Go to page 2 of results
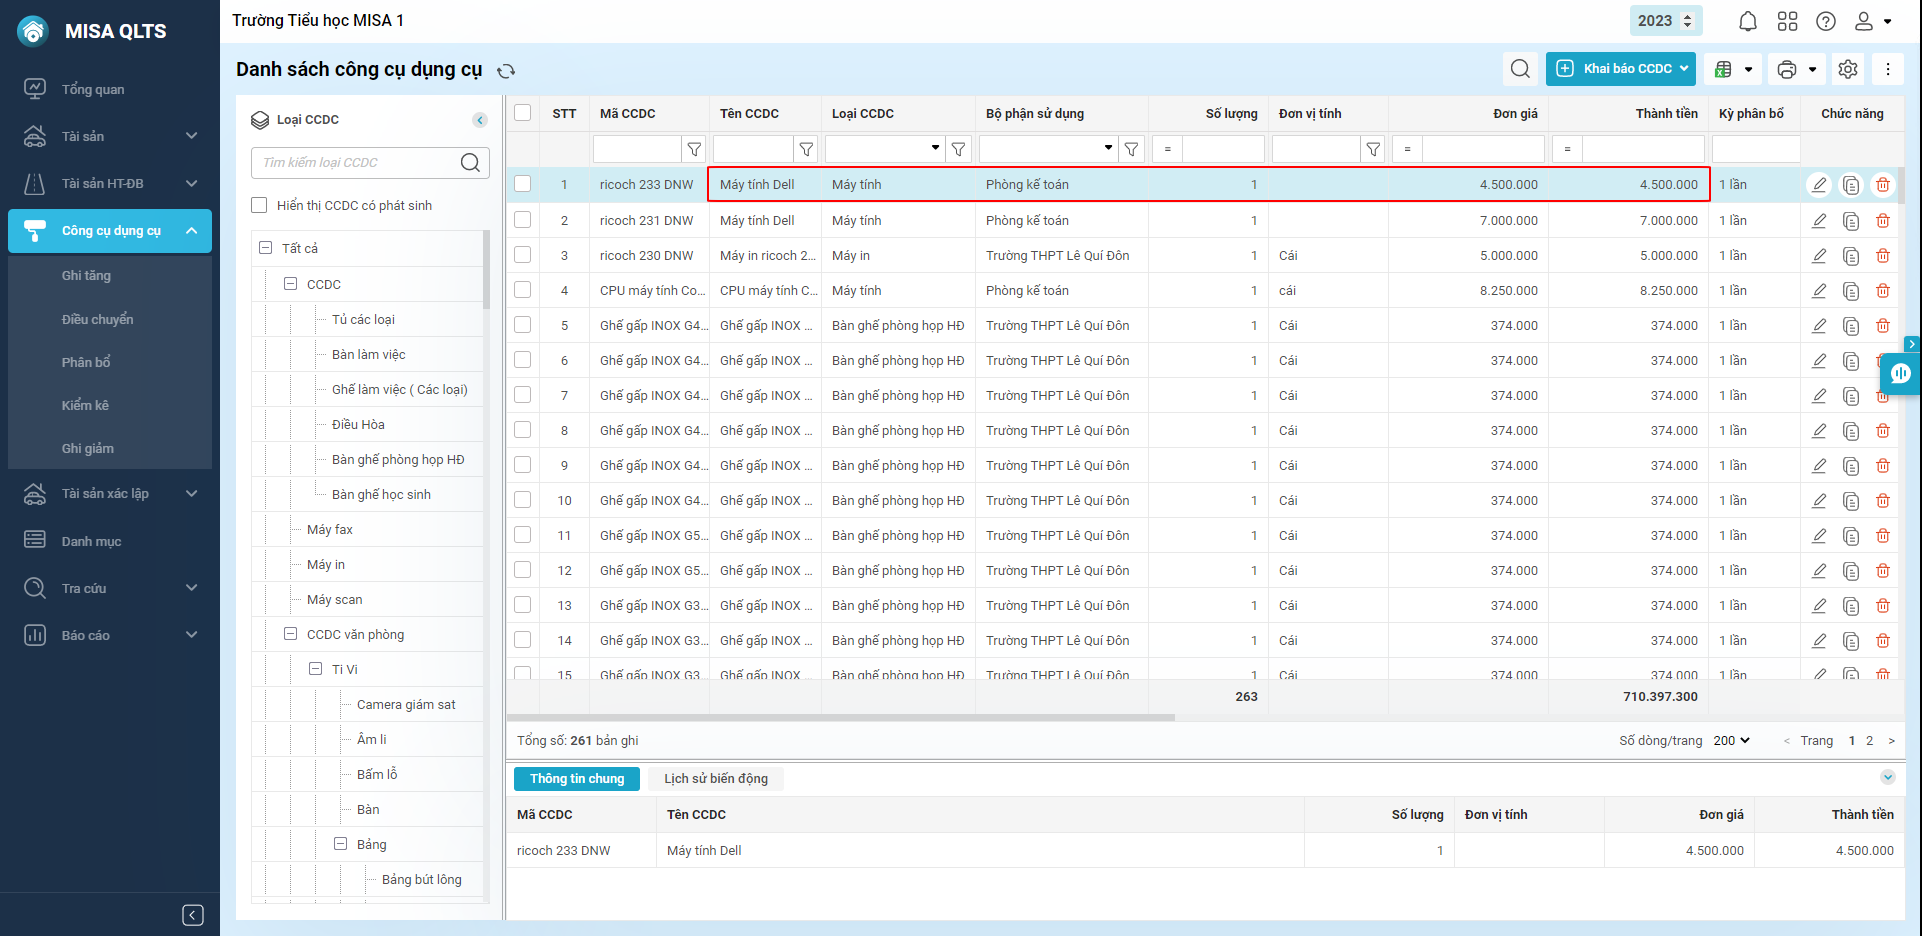Viewport: 1922px width, 936px height. 1869,741
